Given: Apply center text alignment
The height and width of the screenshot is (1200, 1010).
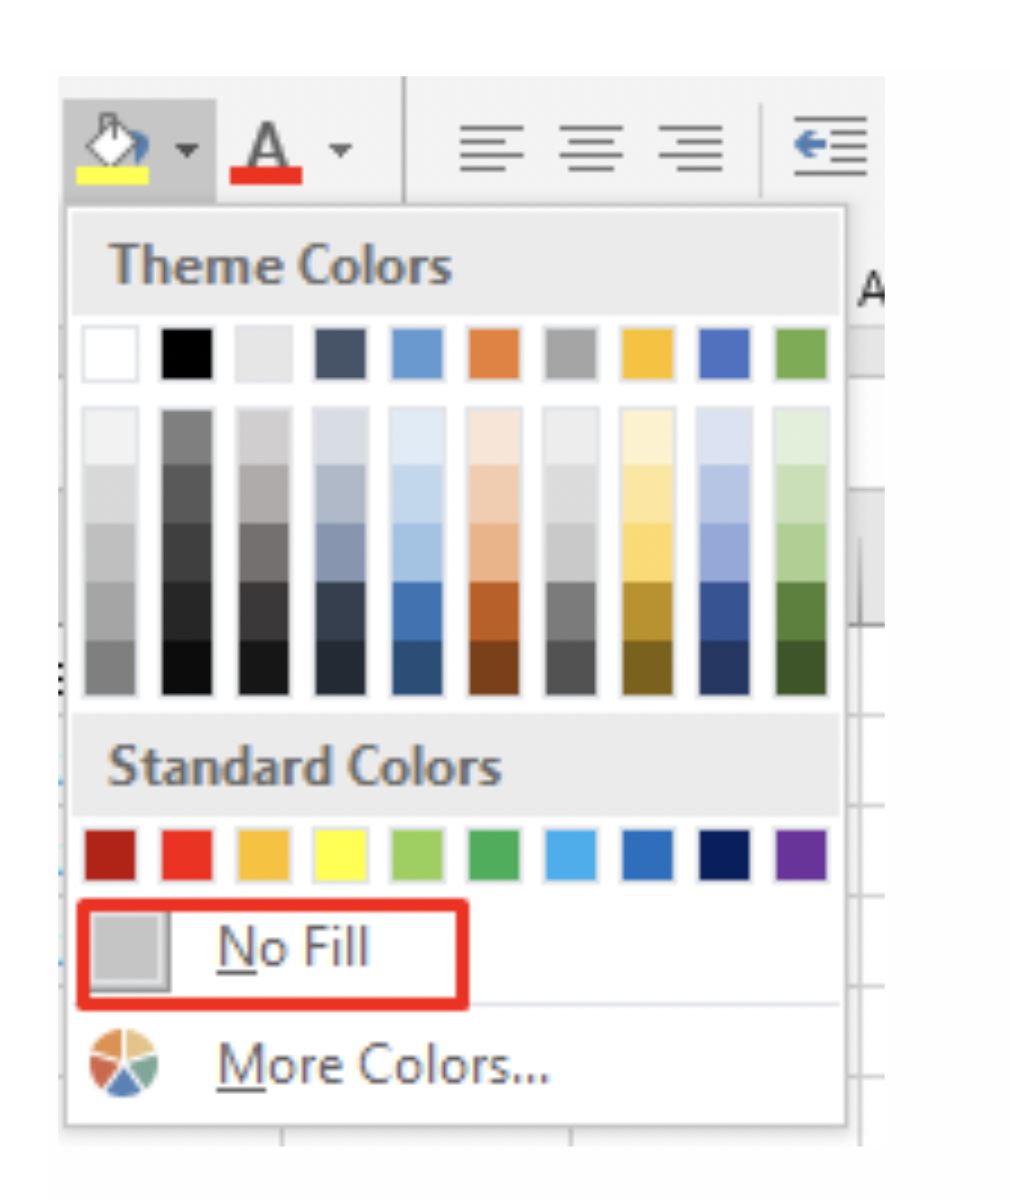Looking at the screenshot, I should click(x=592, y=146).
